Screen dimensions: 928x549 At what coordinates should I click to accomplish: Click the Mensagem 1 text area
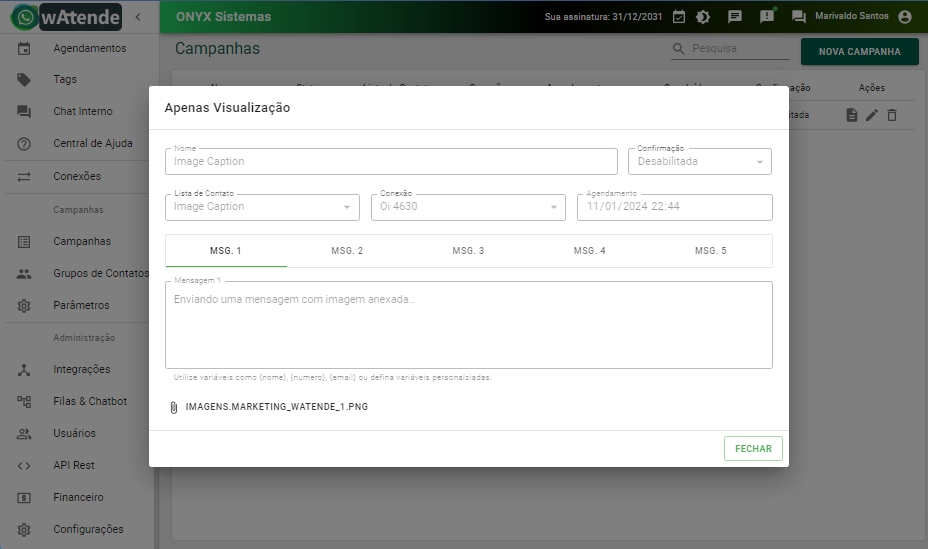coord(469,325)
